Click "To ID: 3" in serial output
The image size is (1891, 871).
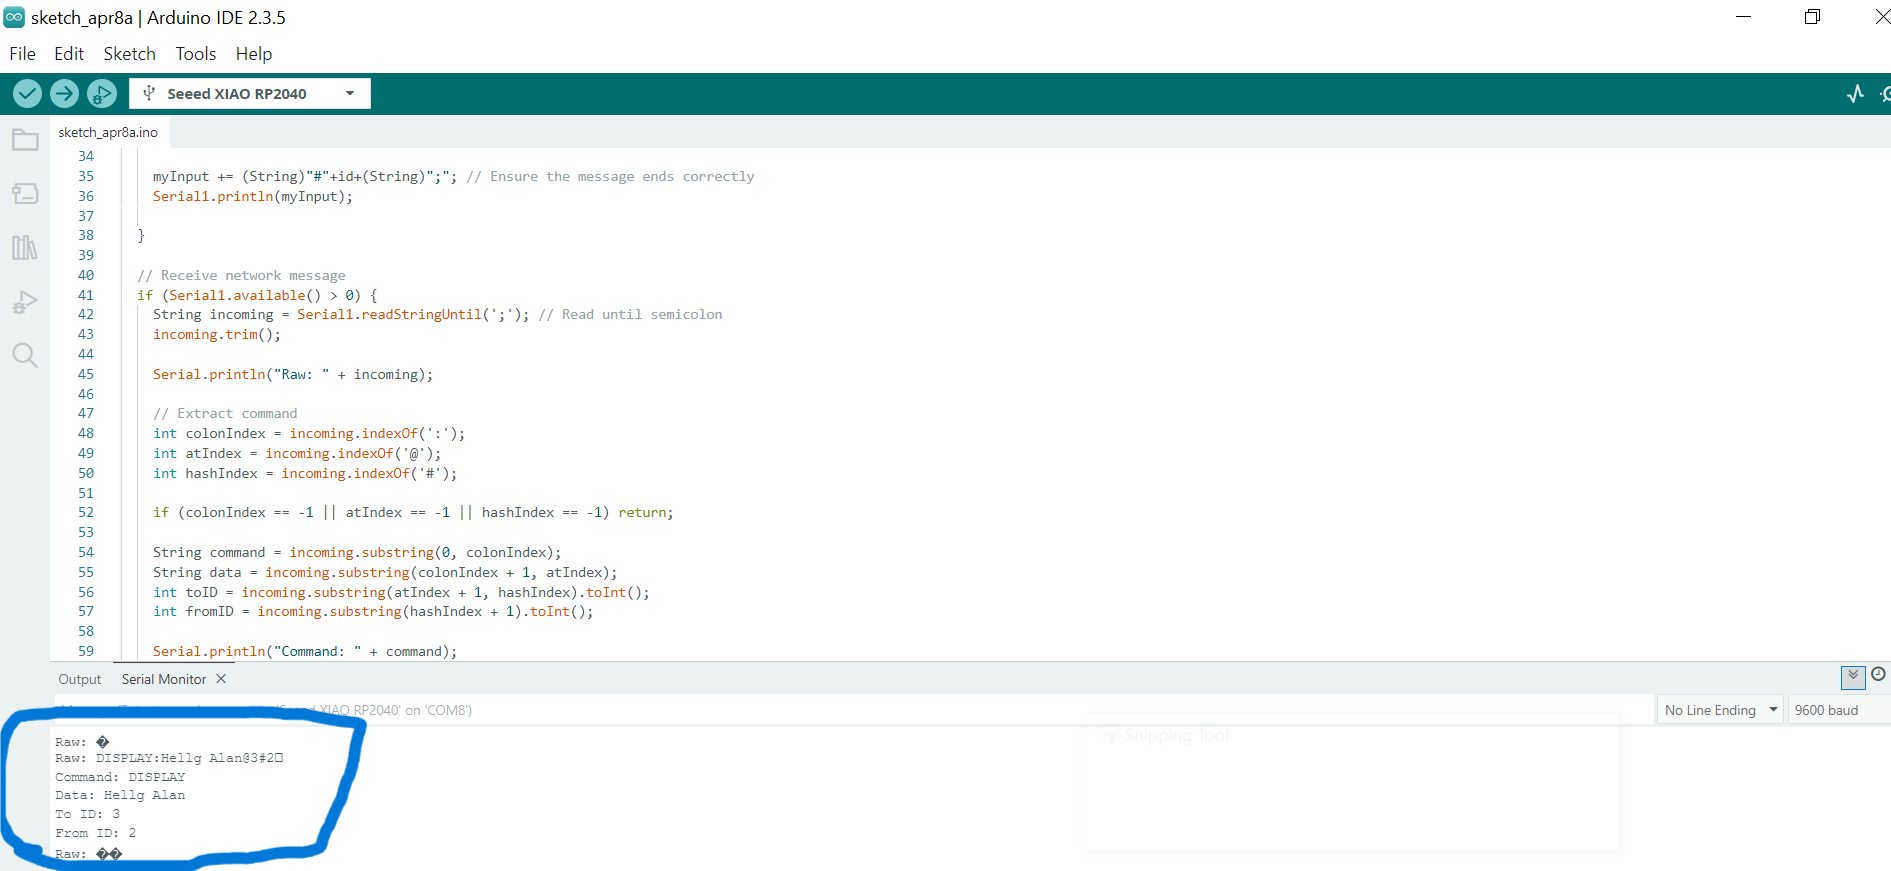88,814
